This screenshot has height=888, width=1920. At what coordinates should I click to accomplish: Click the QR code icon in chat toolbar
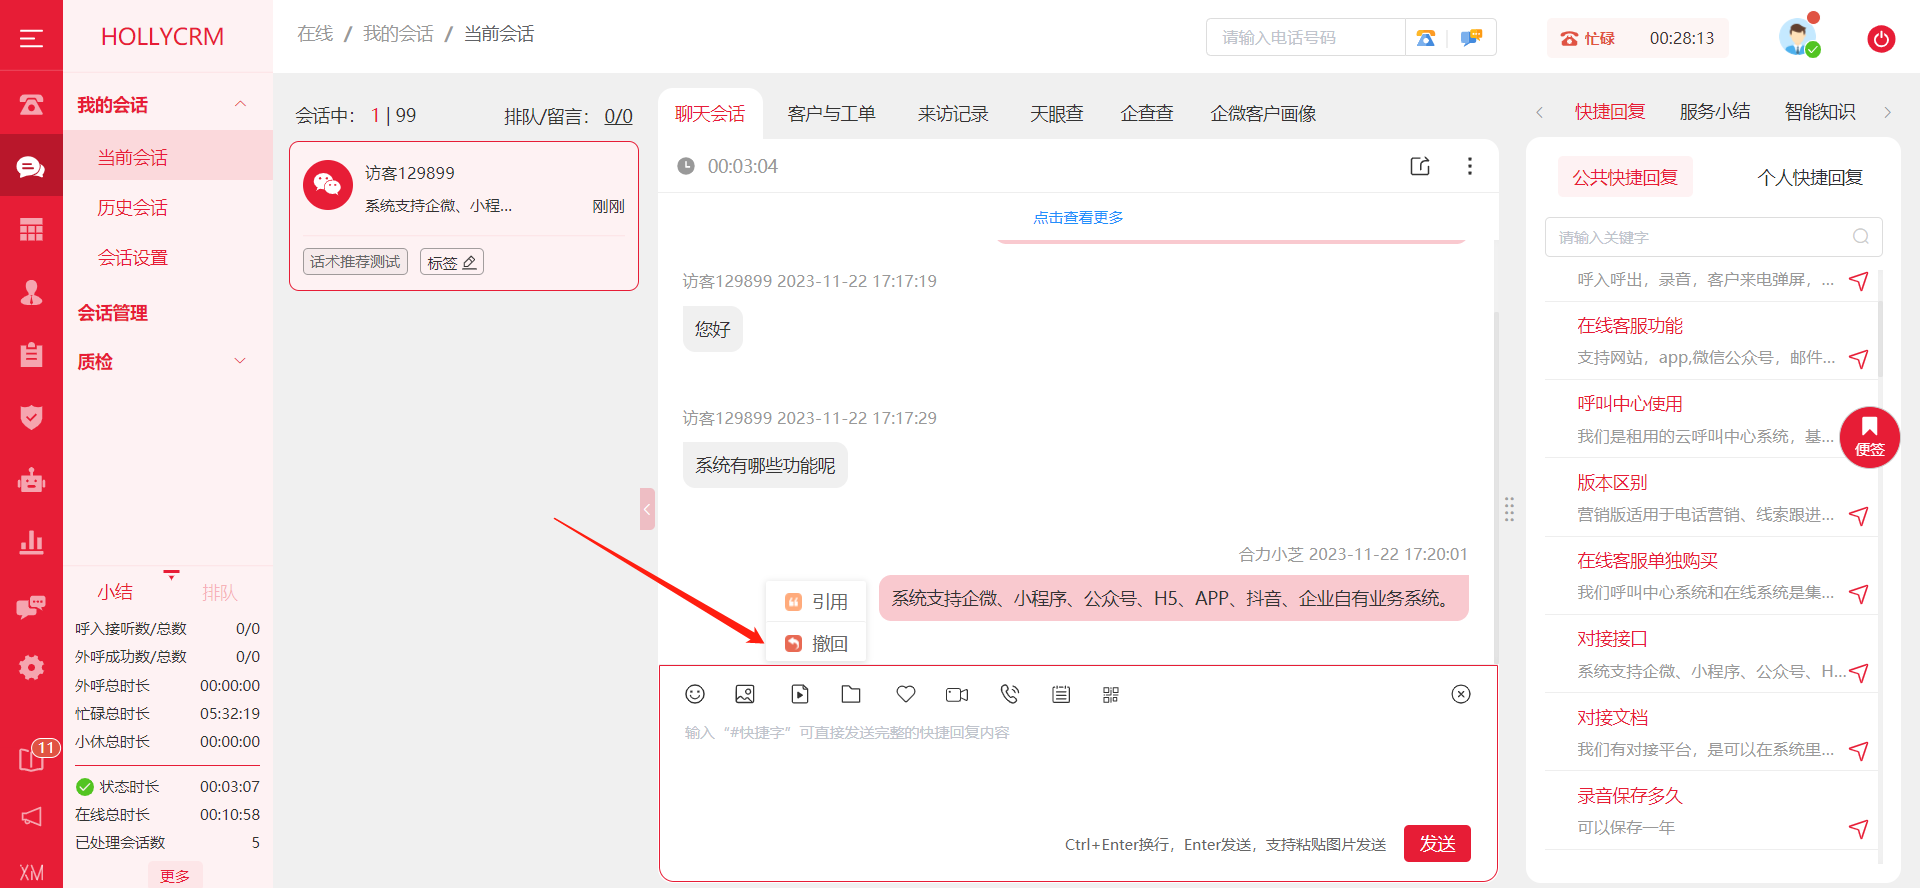click(x=1111, y=694)
